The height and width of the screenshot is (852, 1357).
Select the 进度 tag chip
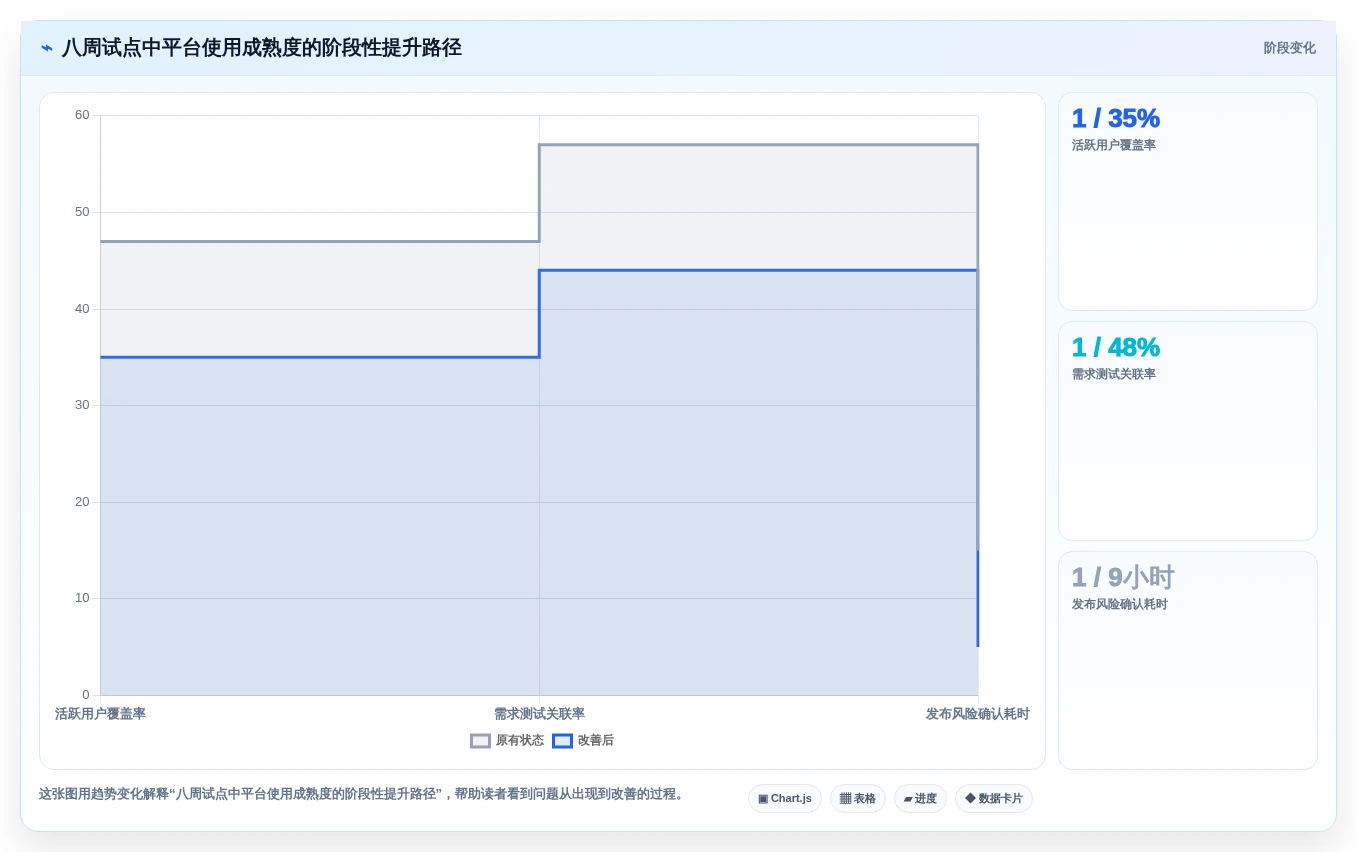pos(920,799)
